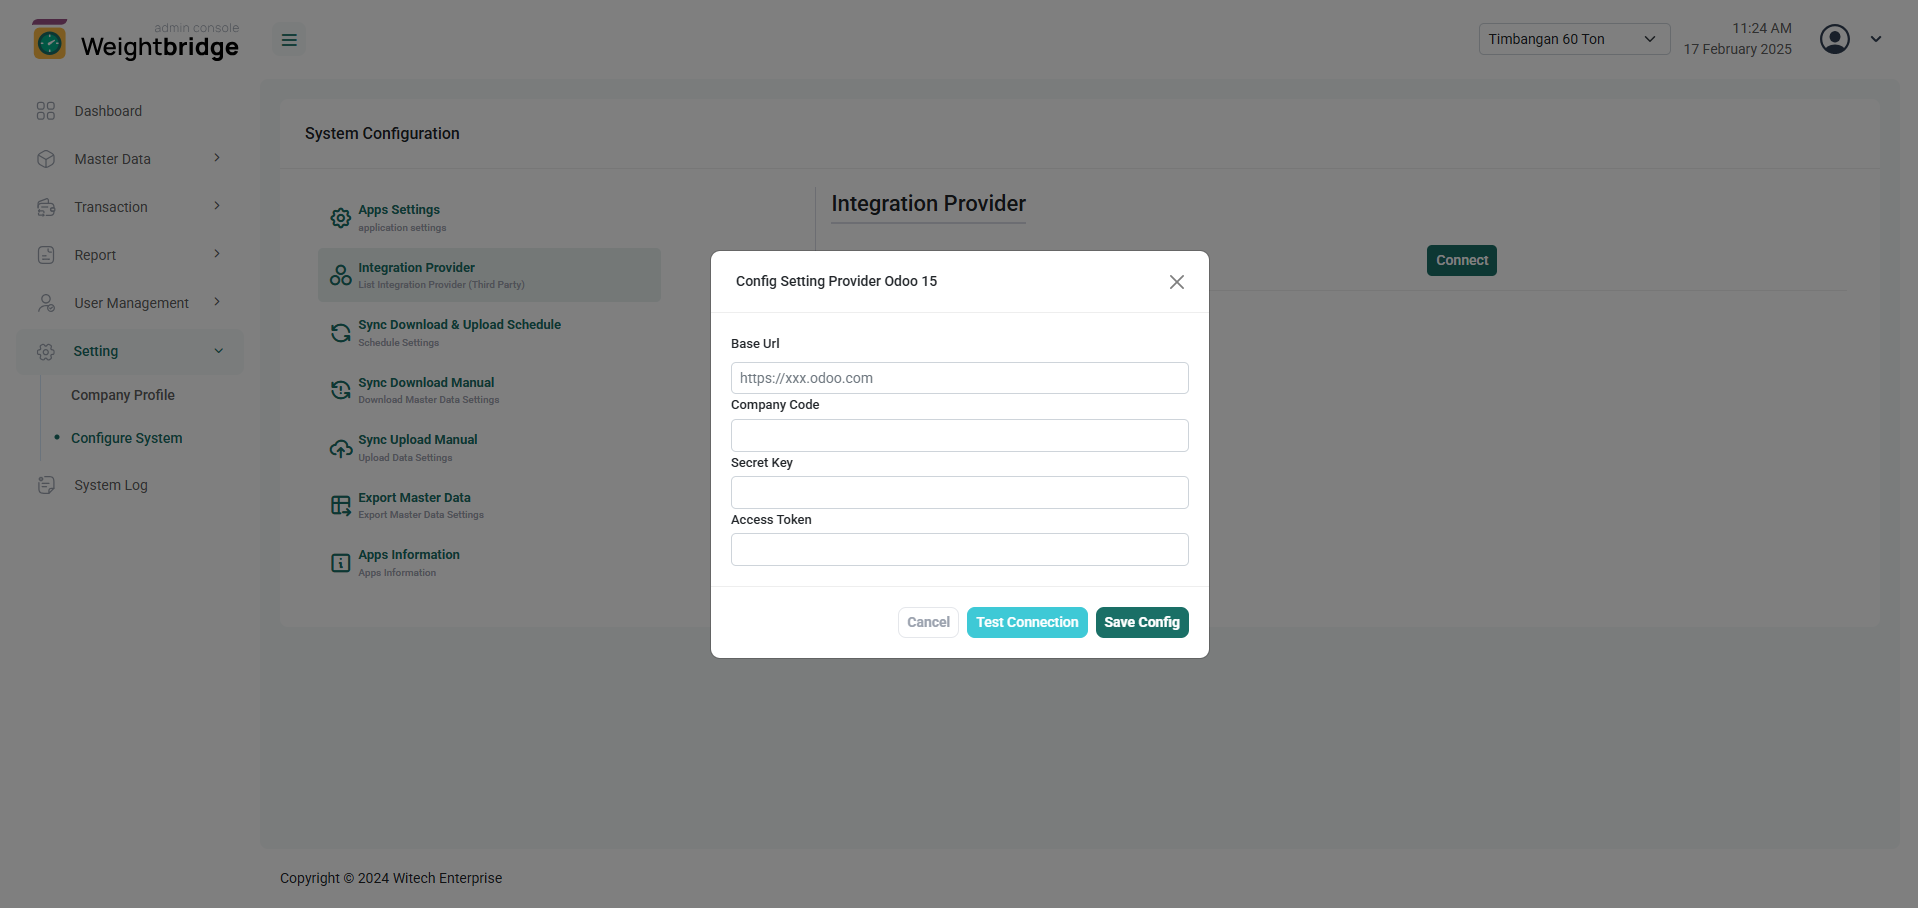Click the Weightbridge logo icon

49,40
